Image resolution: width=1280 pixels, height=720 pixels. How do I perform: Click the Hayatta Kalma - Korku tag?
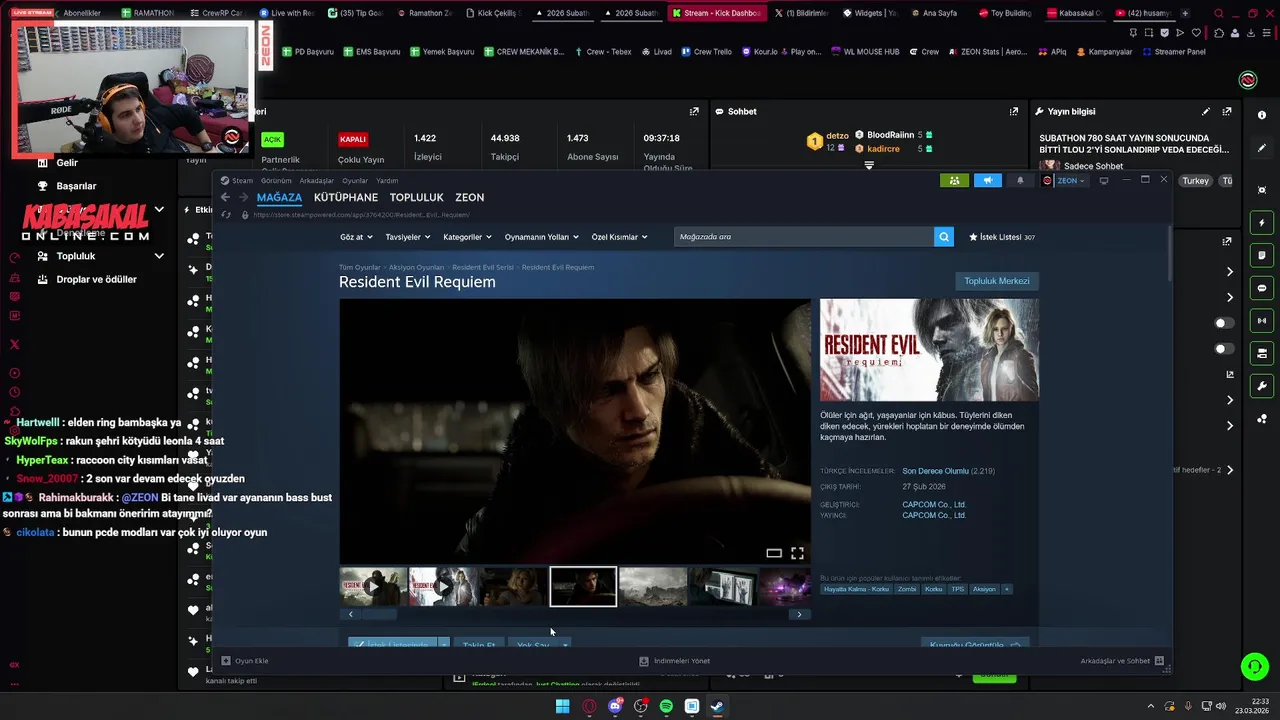pos(856,589)
